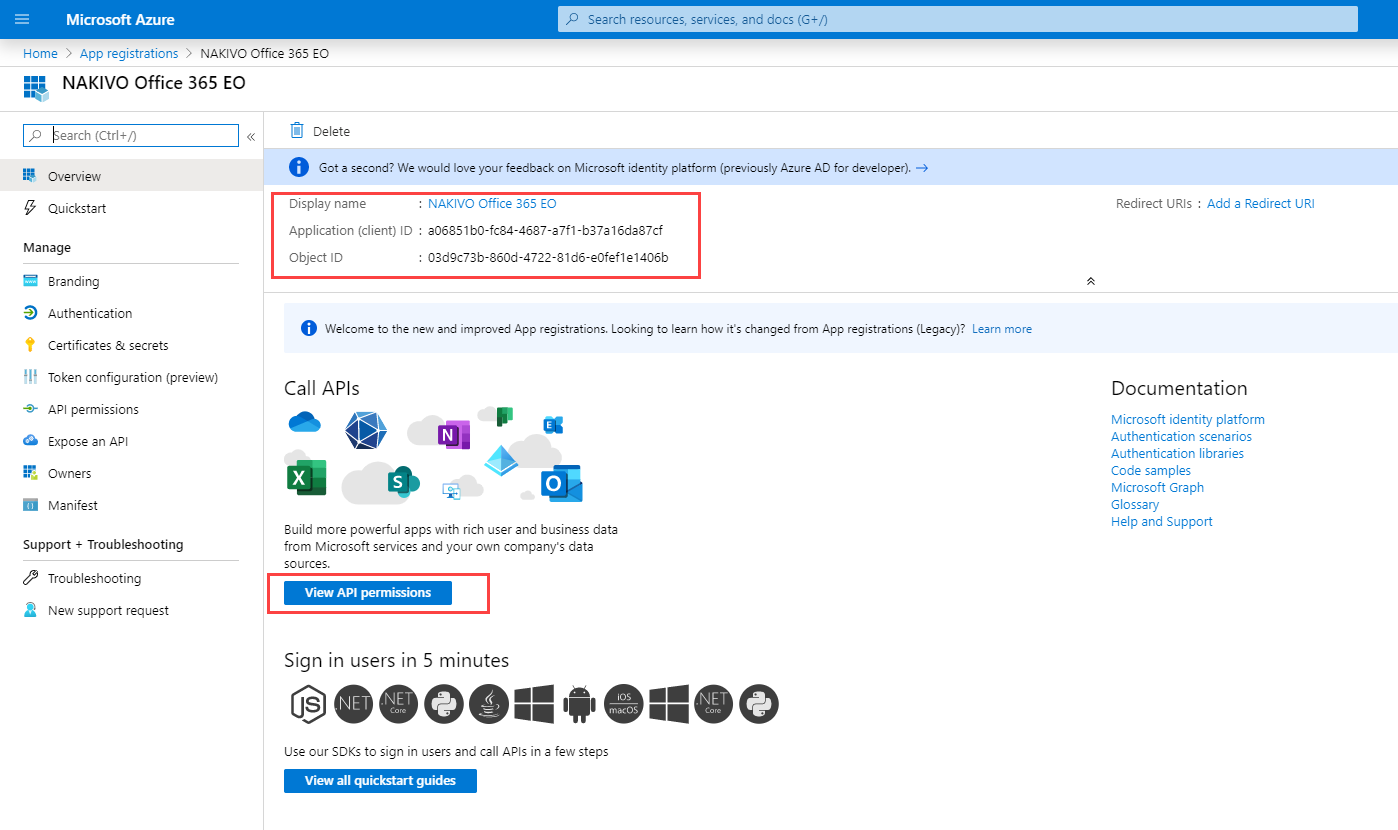
Task: Select Manifest in the Manage menu
Action: (73, 505)
